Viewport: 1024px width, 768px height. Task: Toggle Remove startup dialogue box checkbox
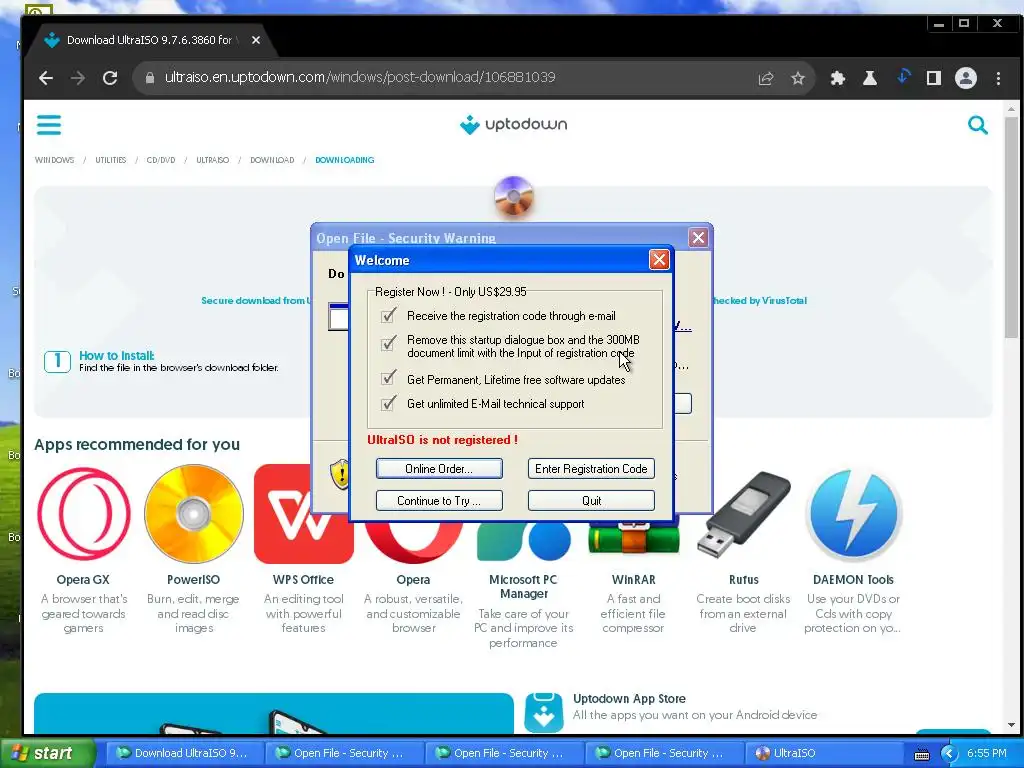[x=388, y=344]
